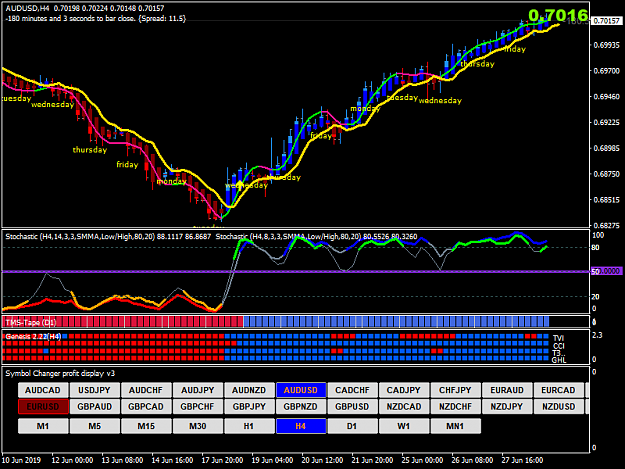Viewport: 625px width, 469px height.
Task: Set timeframe to M5
Action: [x=94, y=426]
